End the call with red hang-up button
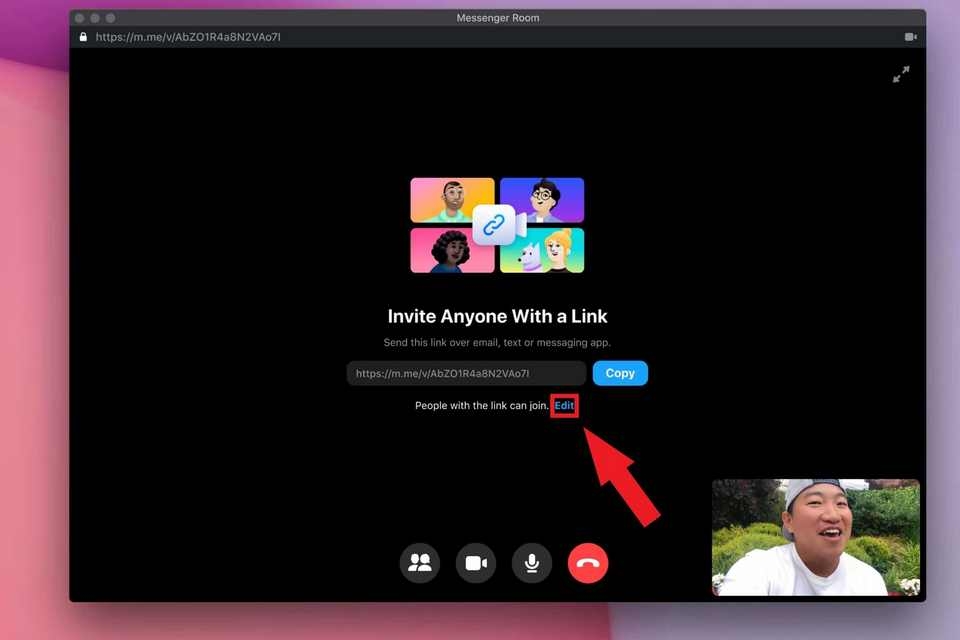Screen dimensions: 960x640 click(x=588, y=563)
